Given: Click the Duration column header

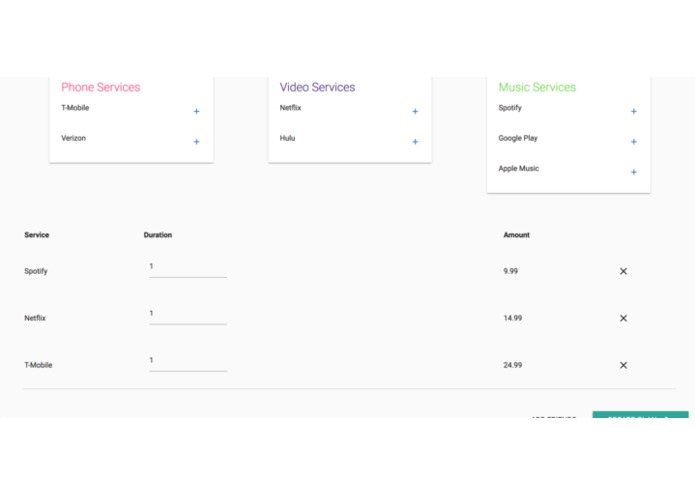Looking at the screenshot, I should (158, 235).
